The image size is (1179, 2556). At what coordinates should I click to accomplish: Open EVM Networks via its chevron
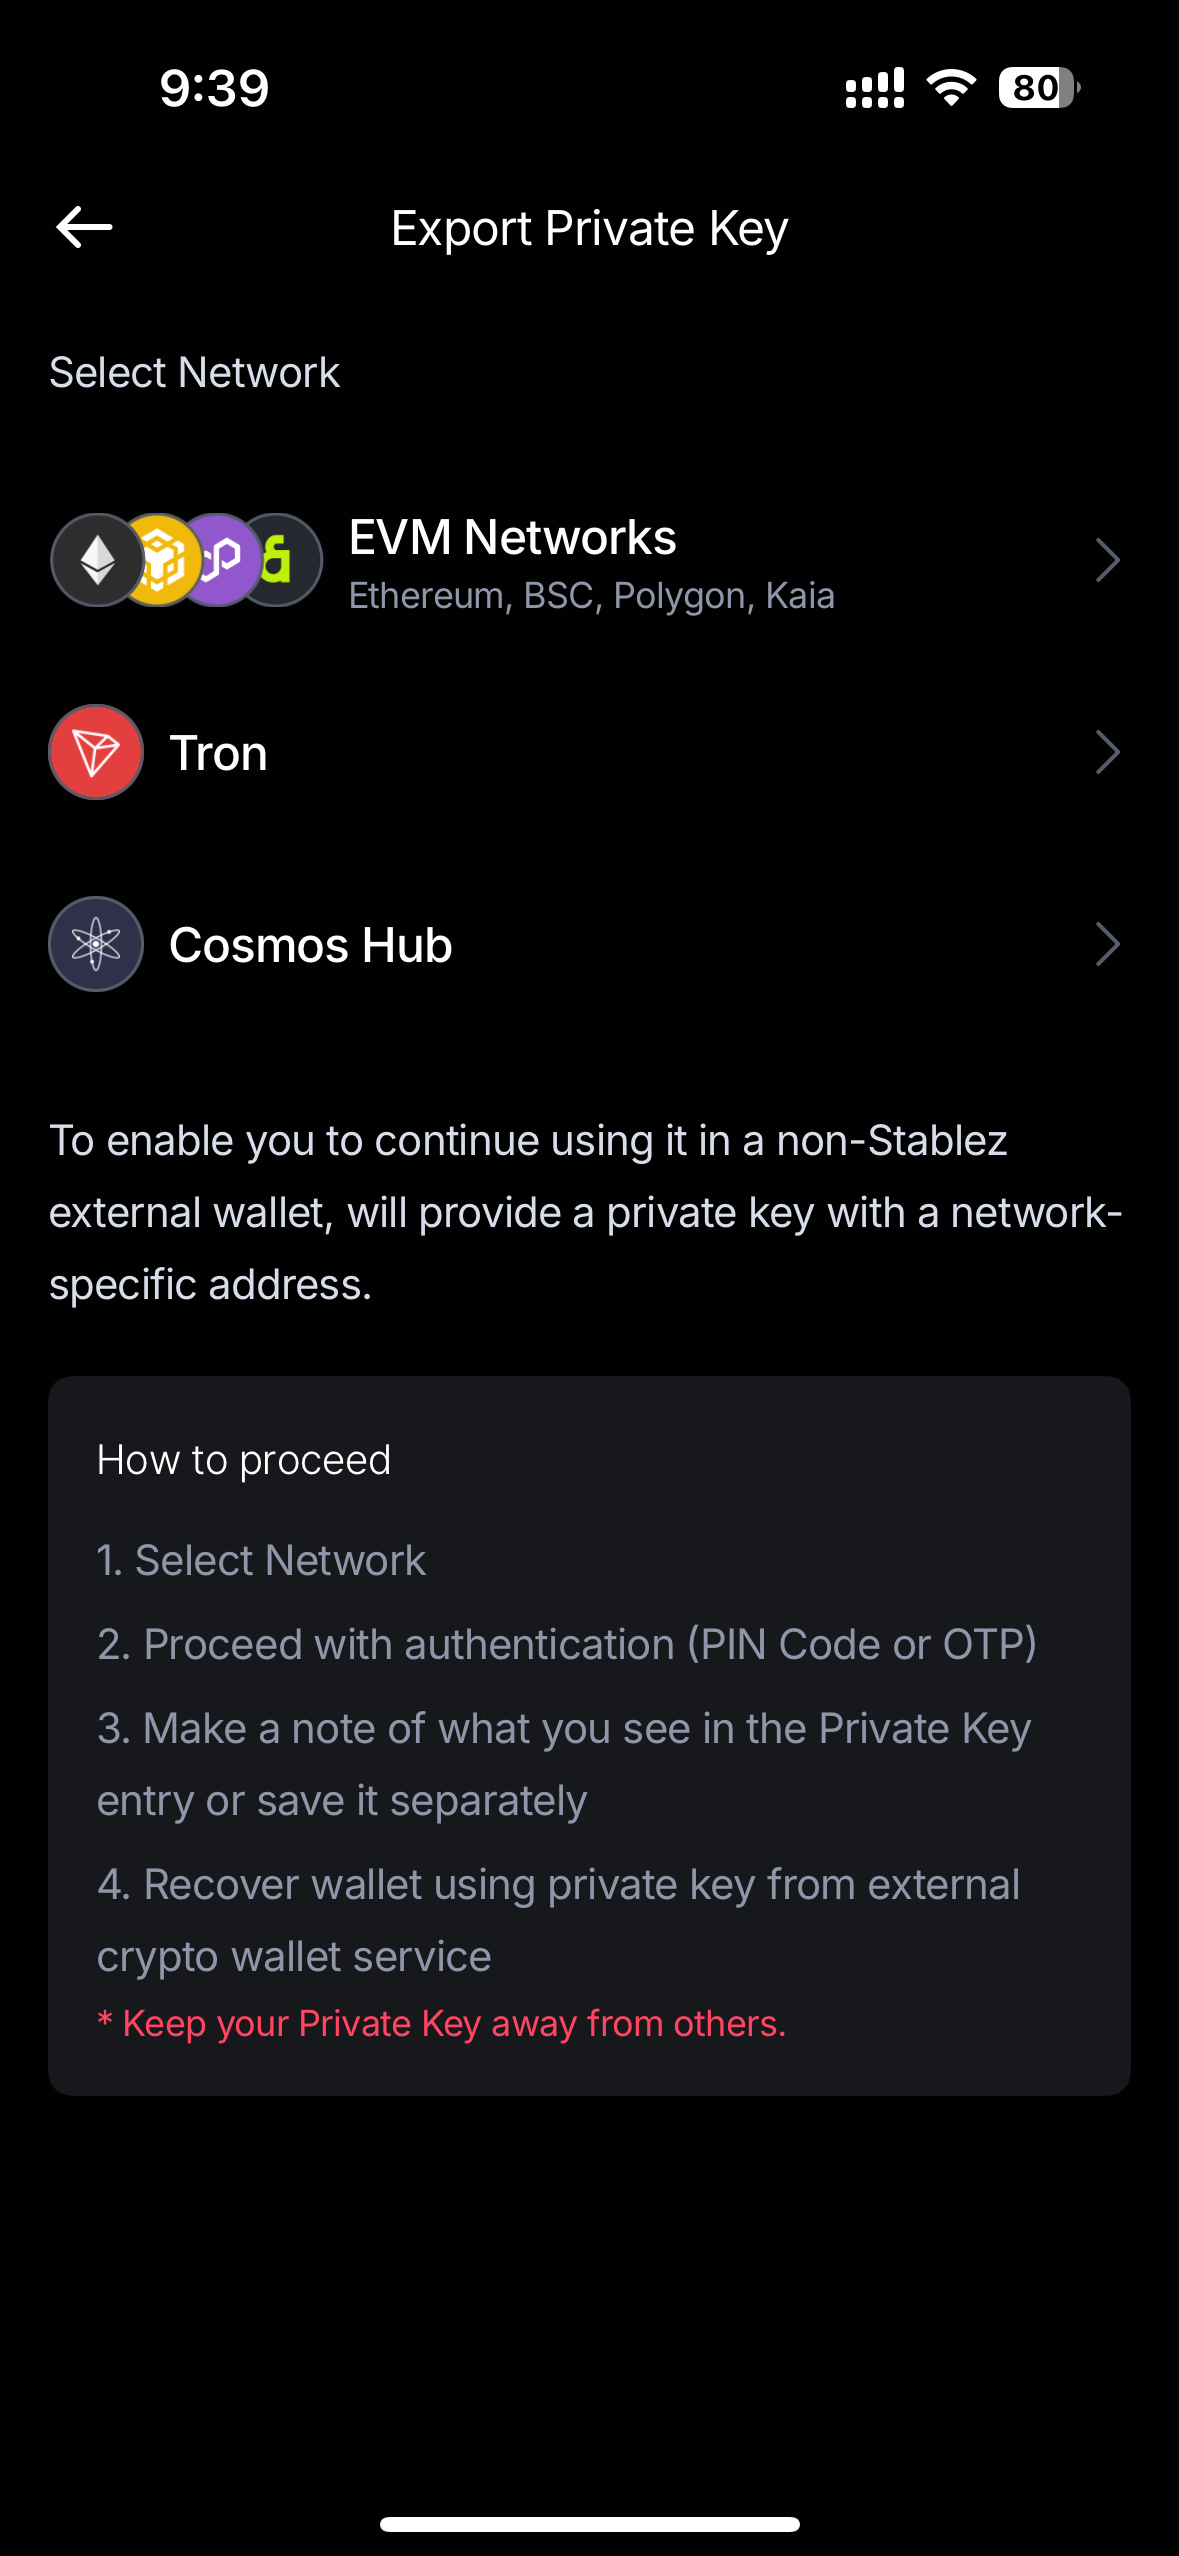point(1107,560)
